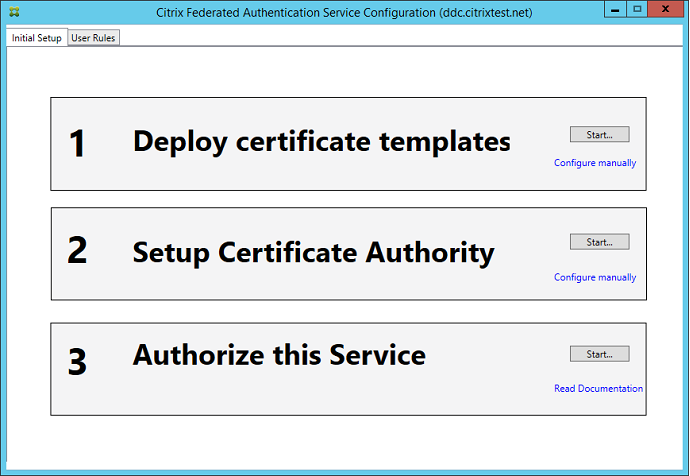Open the Read Documentation link
Image resolution: width=690 pixels, height=476 pixels.
click(598, 388)
